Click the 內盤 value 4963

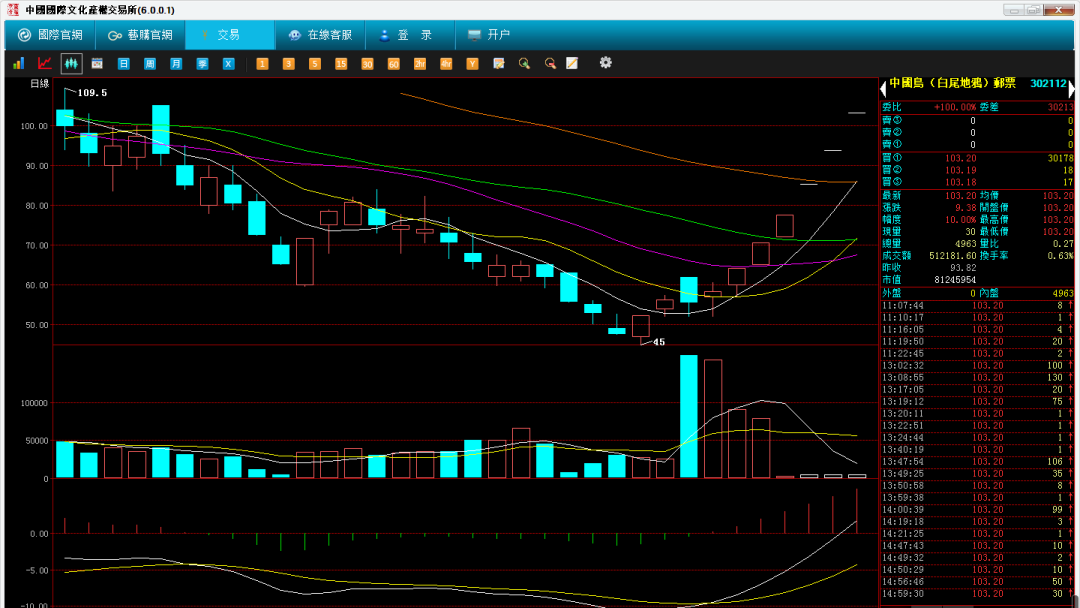1063,293
